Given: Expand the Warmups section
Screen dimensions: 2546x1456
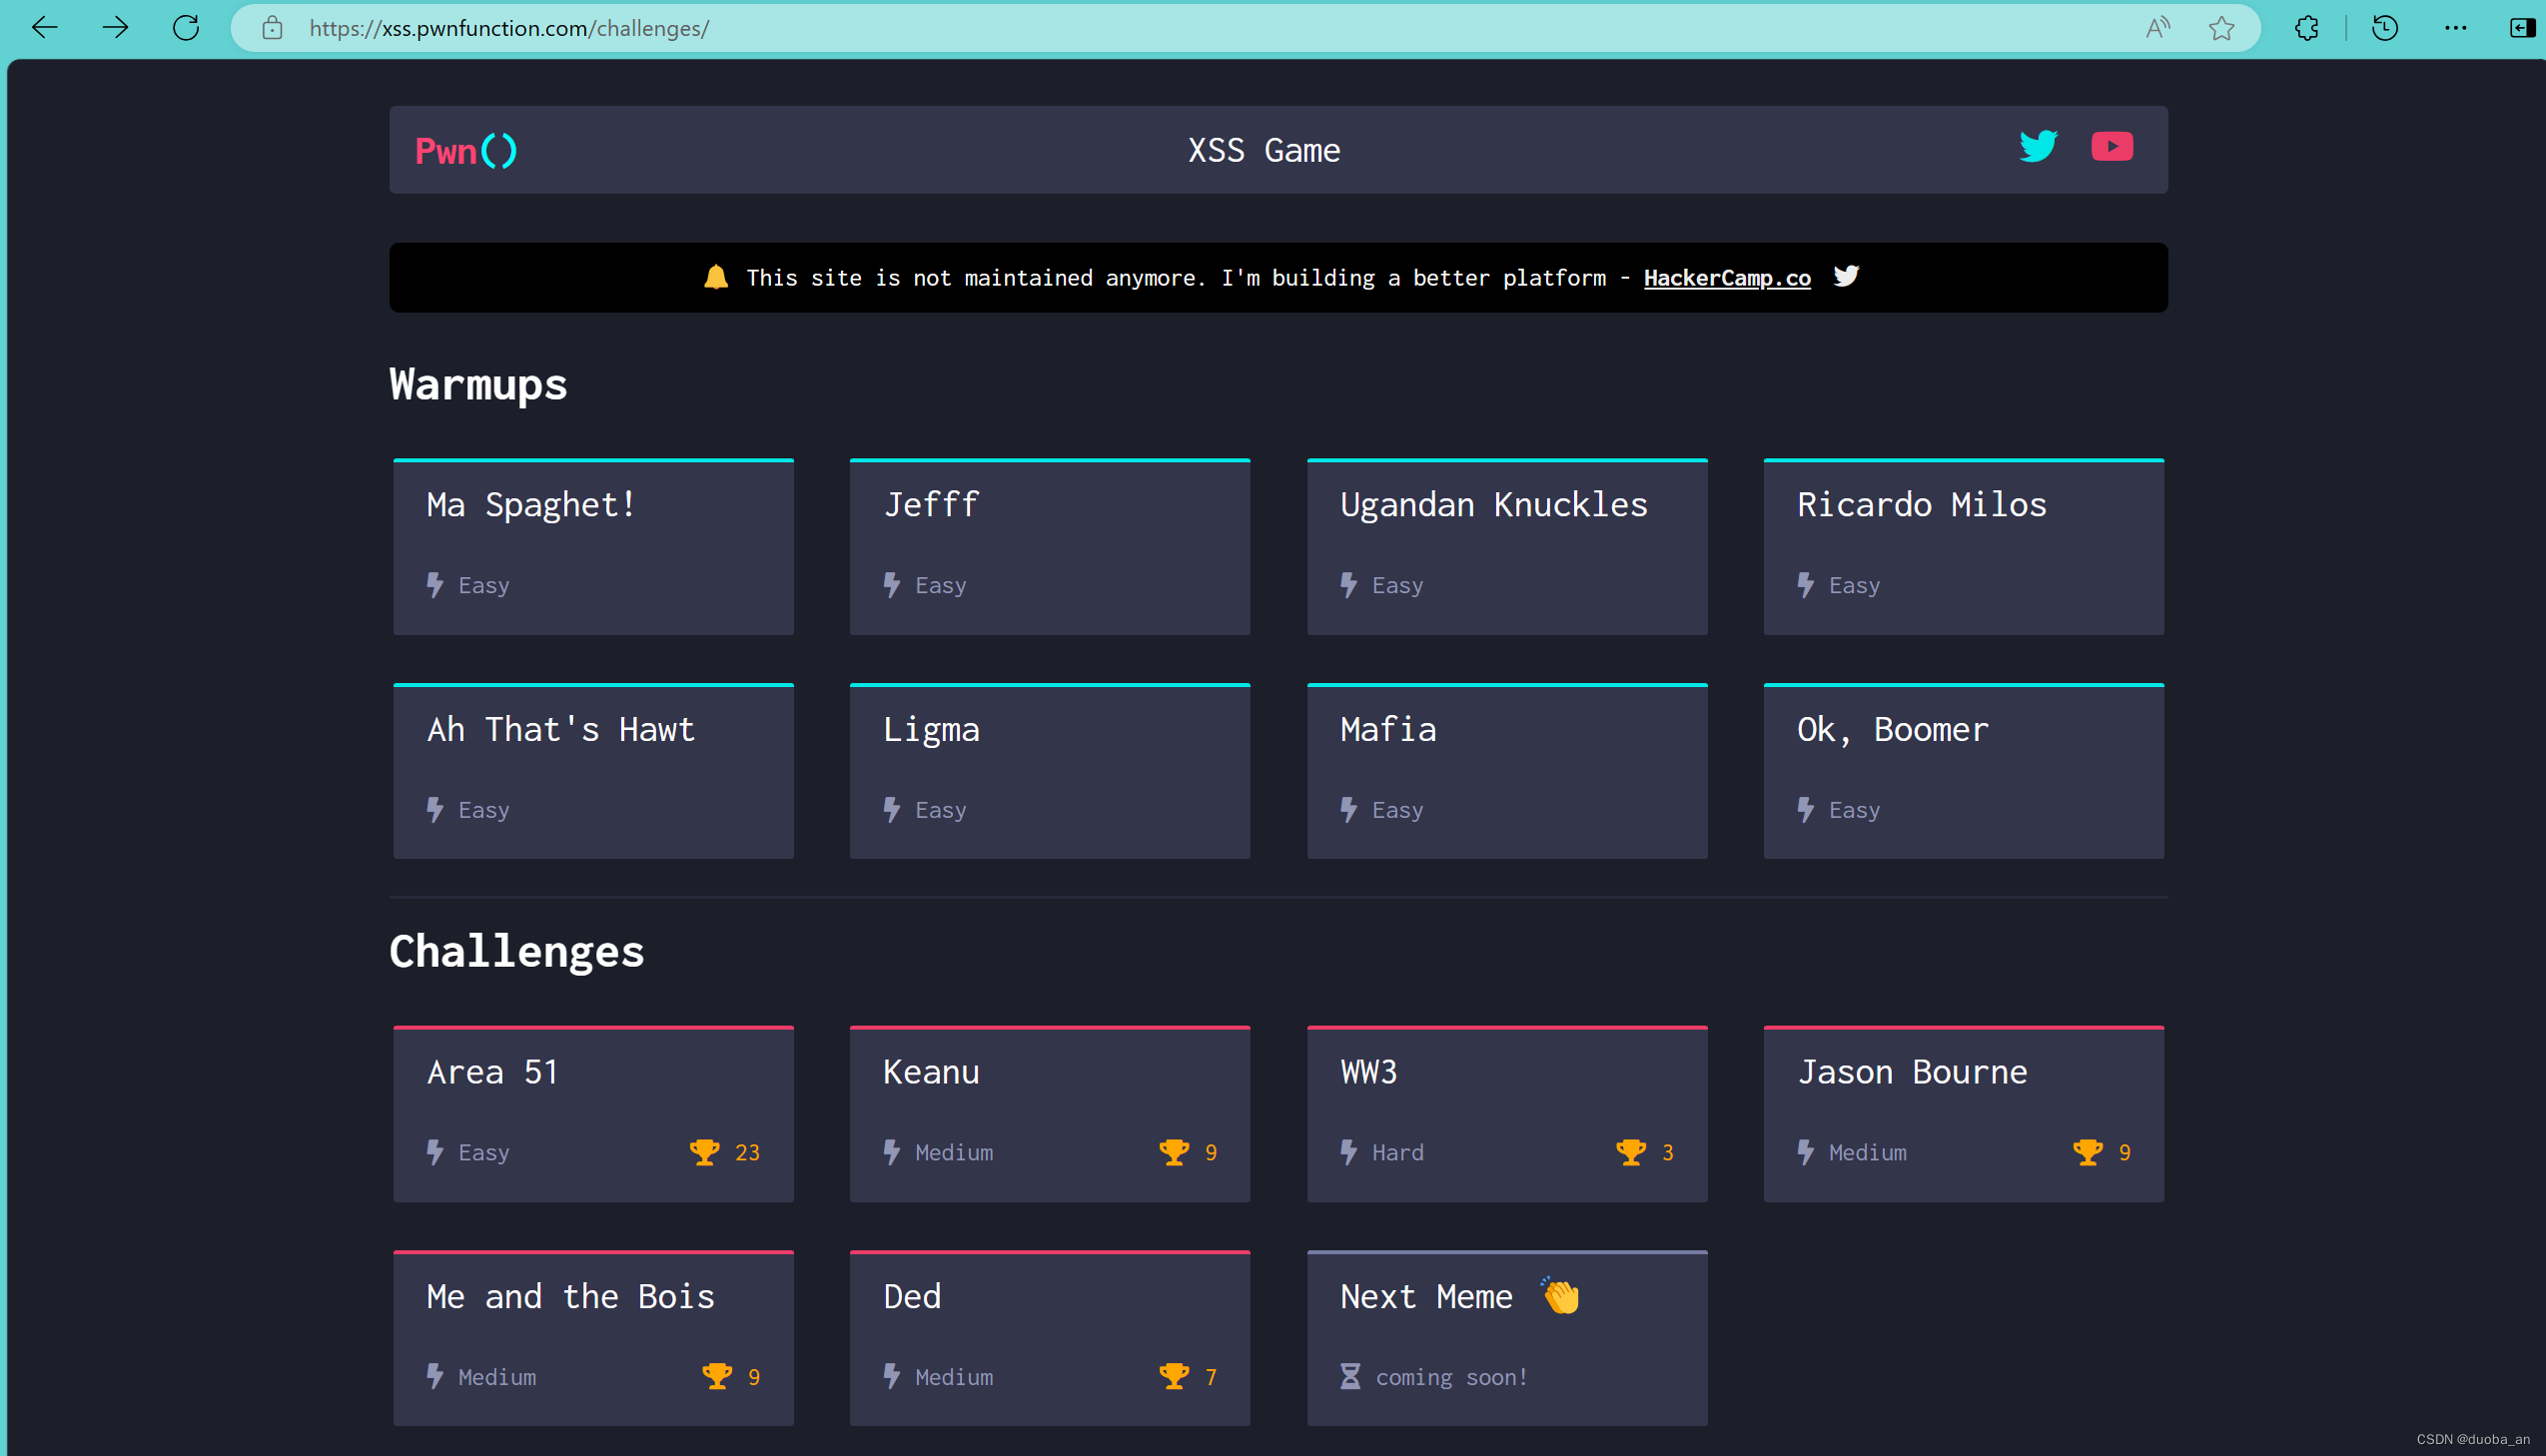Looking at the screenshot, I should (479, 382).
